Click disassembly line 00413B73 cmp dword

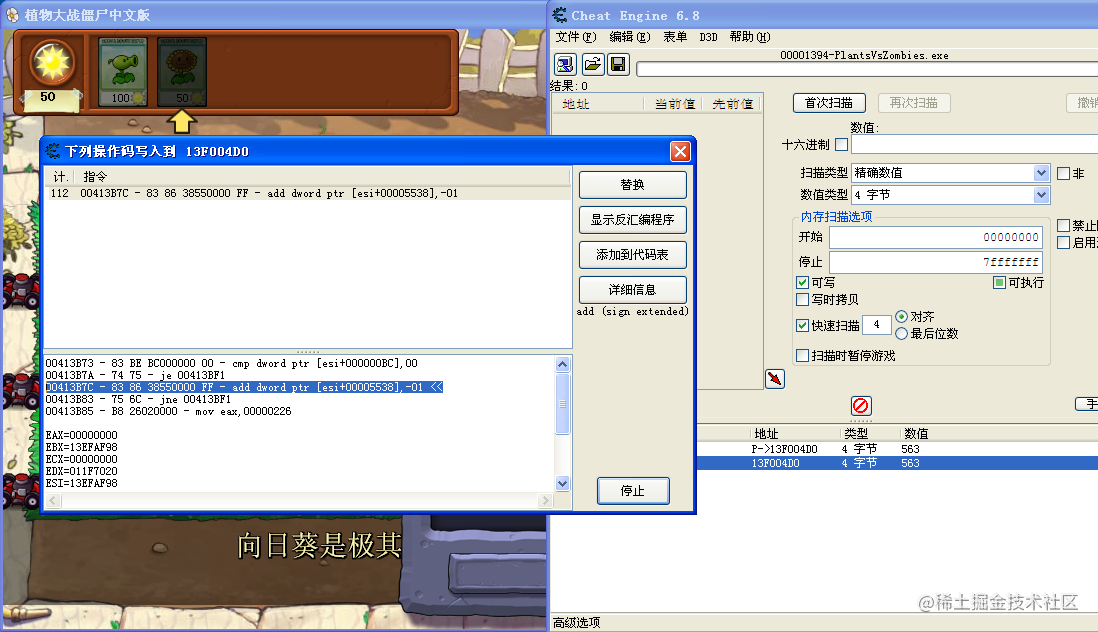click(x=231, y=363)
